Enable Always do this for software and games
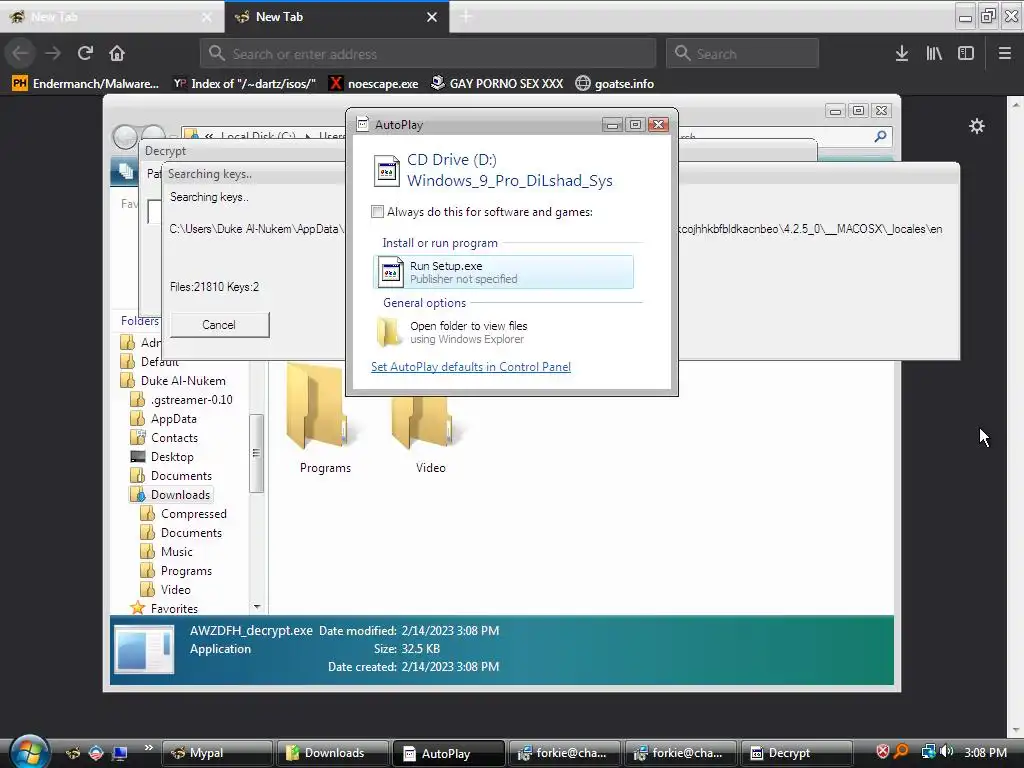 377,212
